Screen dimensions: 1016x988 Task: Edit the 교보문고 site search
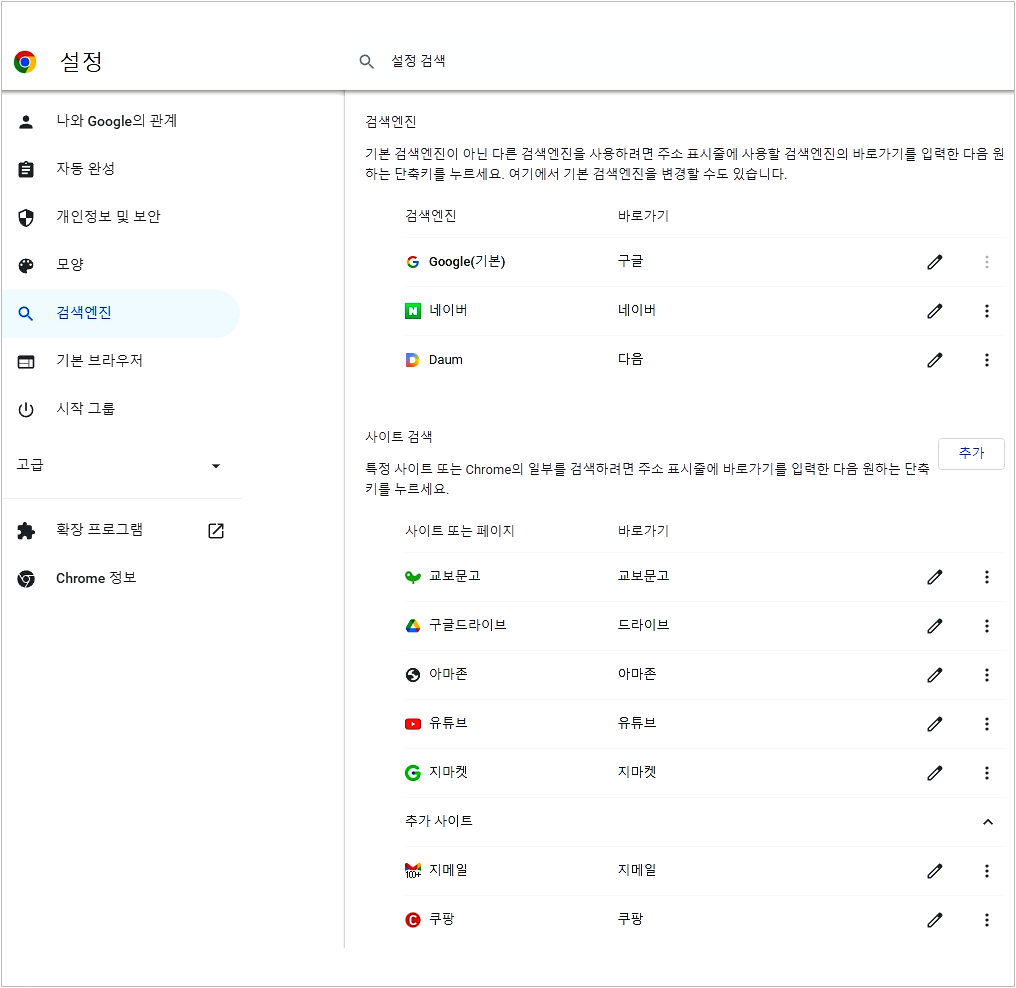pyautogui.click(x=934, y=577)
